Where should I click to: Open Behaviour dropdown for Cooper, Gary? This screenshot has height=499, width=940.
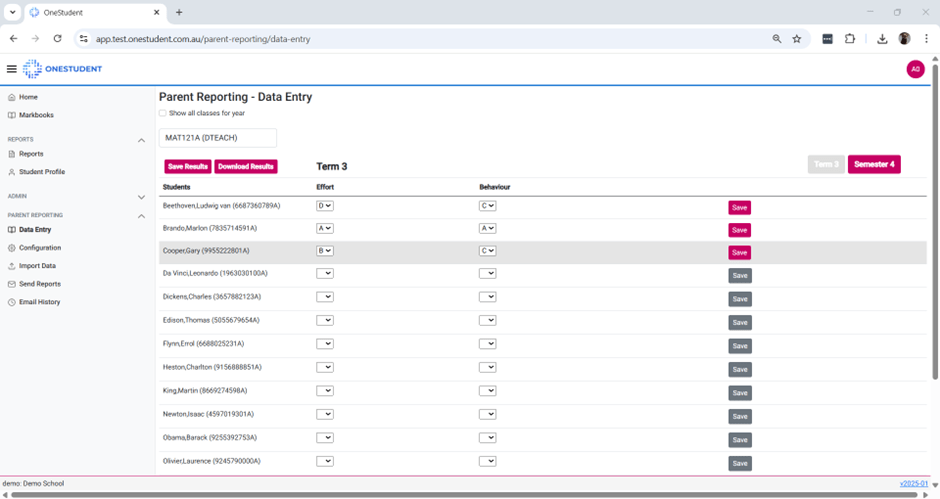point(487,251)
